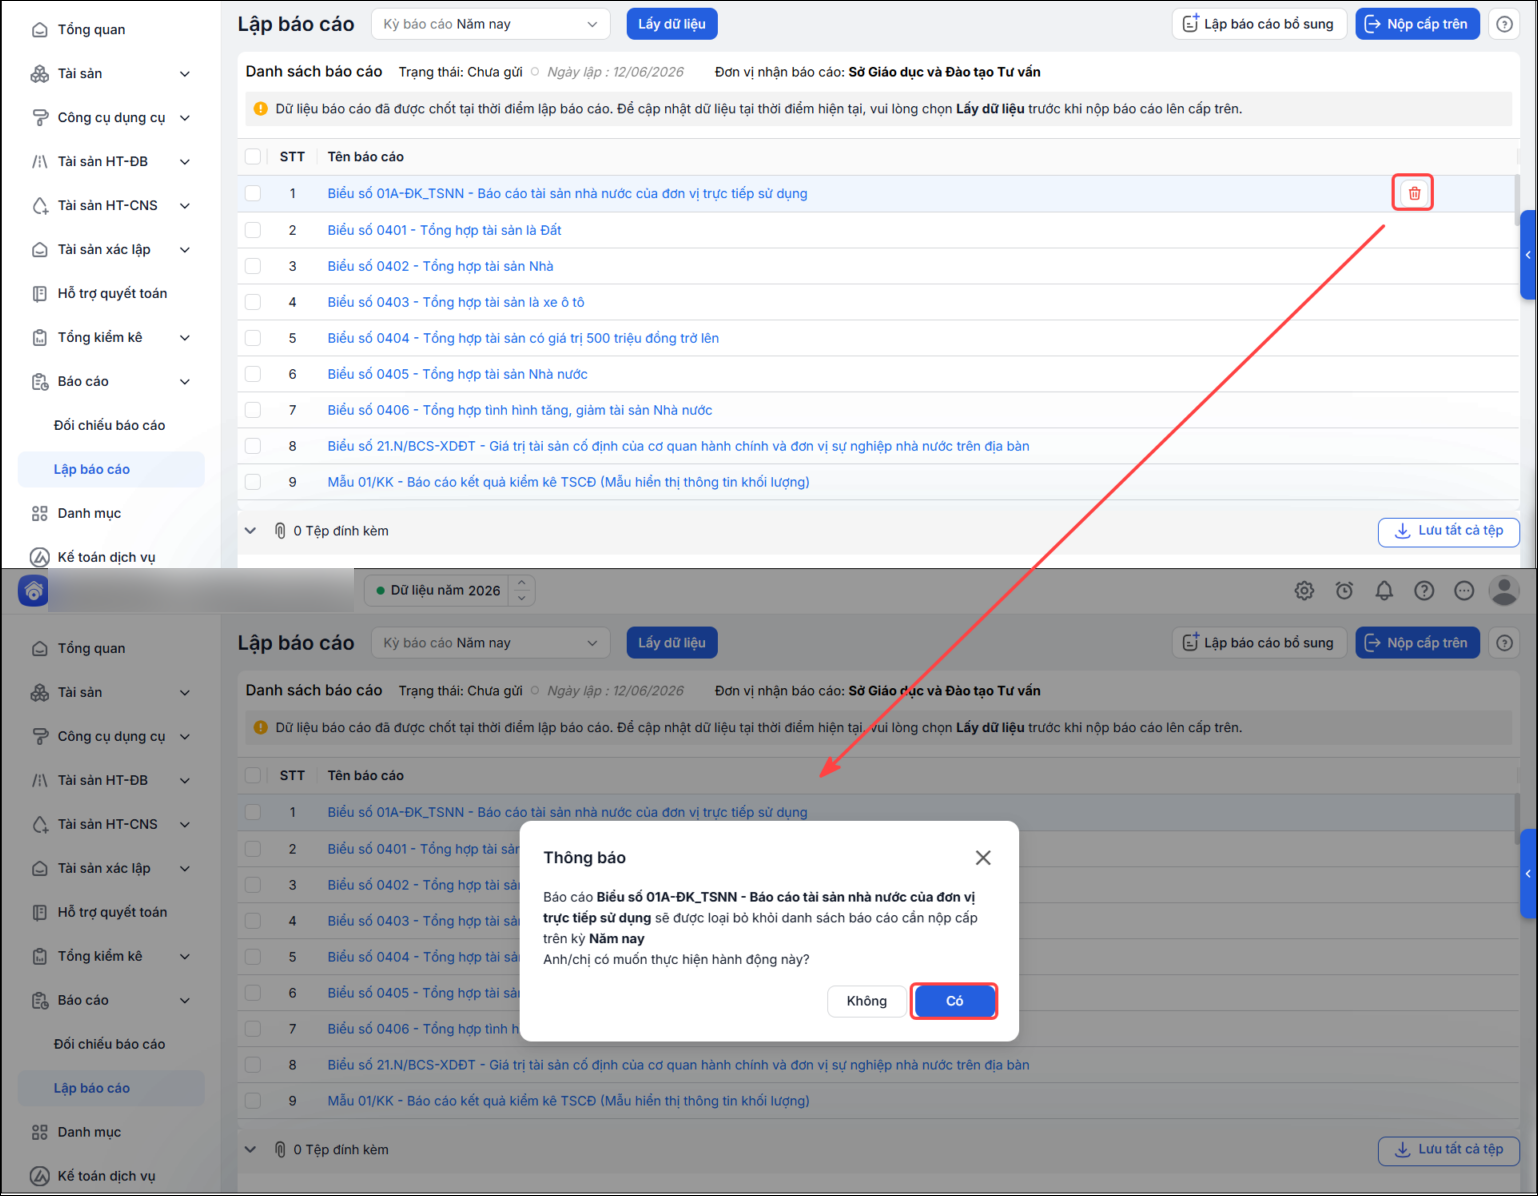Click Lập báo cáo bổ sung in upper screenshot
This screenshot has height=1196, width=1538.
[1259, 24]
